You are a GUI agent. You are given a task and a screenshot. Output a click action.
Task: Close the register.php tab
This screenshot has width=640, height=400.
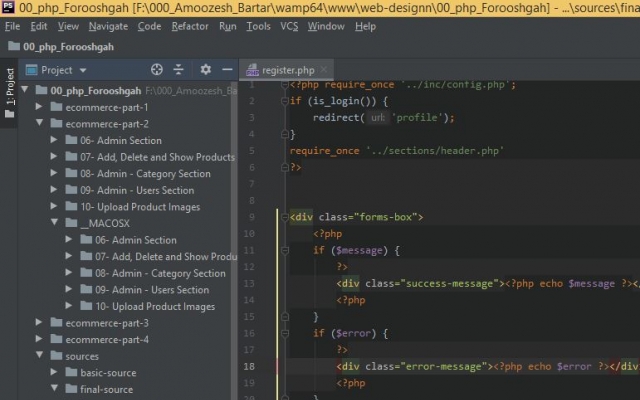[324, 69]
